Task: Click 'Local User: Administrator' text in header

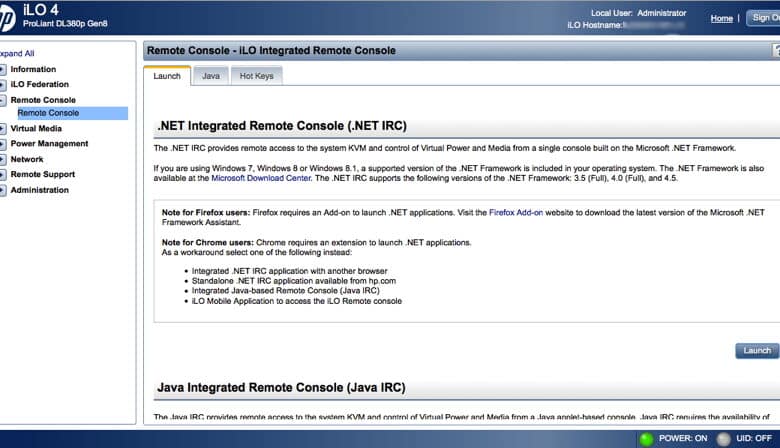Action: 639,13
